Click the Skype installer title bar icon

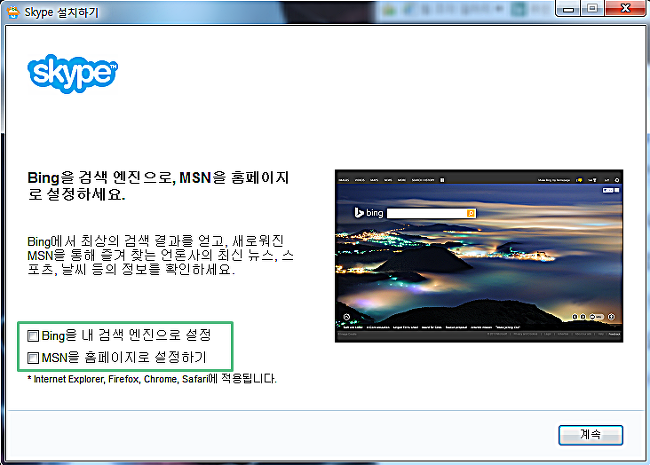tap(13, 12)
